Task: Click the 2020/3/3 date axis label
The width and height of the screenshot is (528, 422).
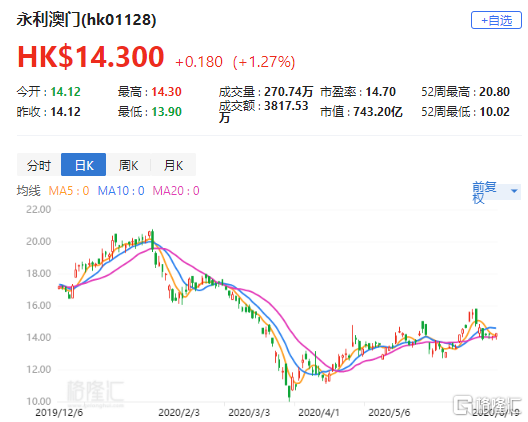Action: pyautogui.click(x=249, y=413)
